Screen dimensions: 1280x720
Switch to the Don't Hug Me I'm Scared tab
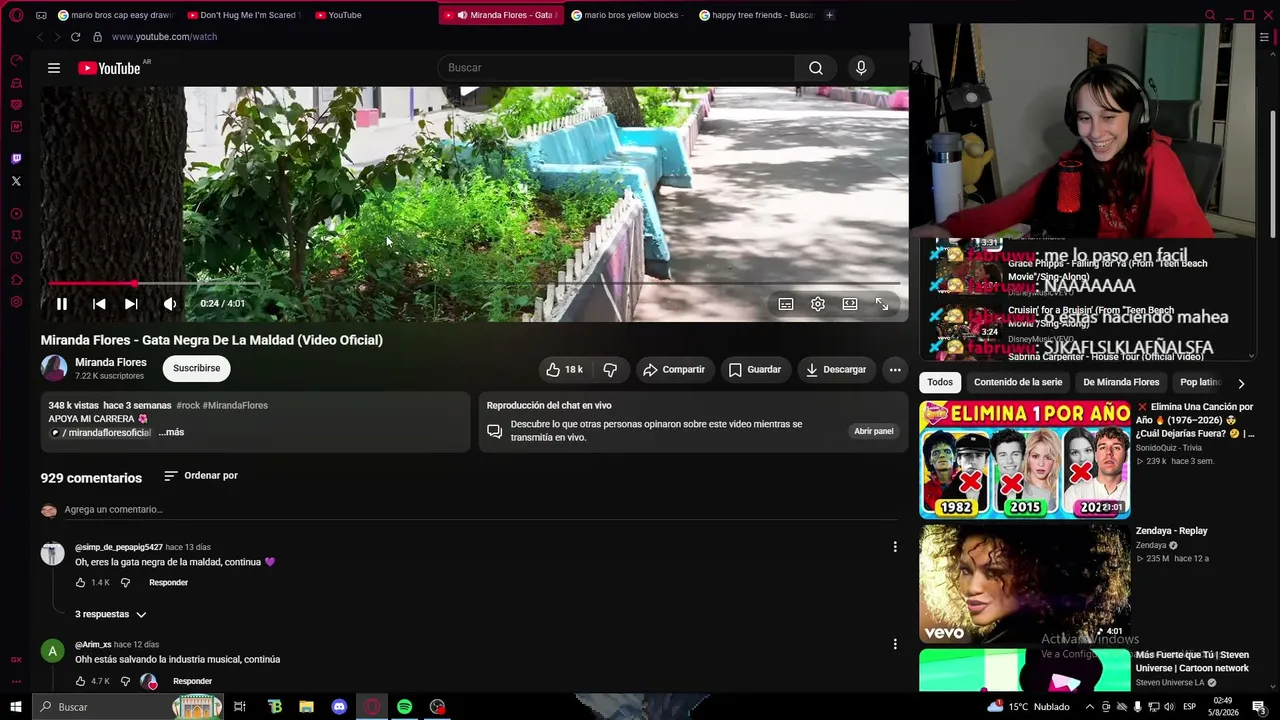pyautogui.click(x=243, y=15)
